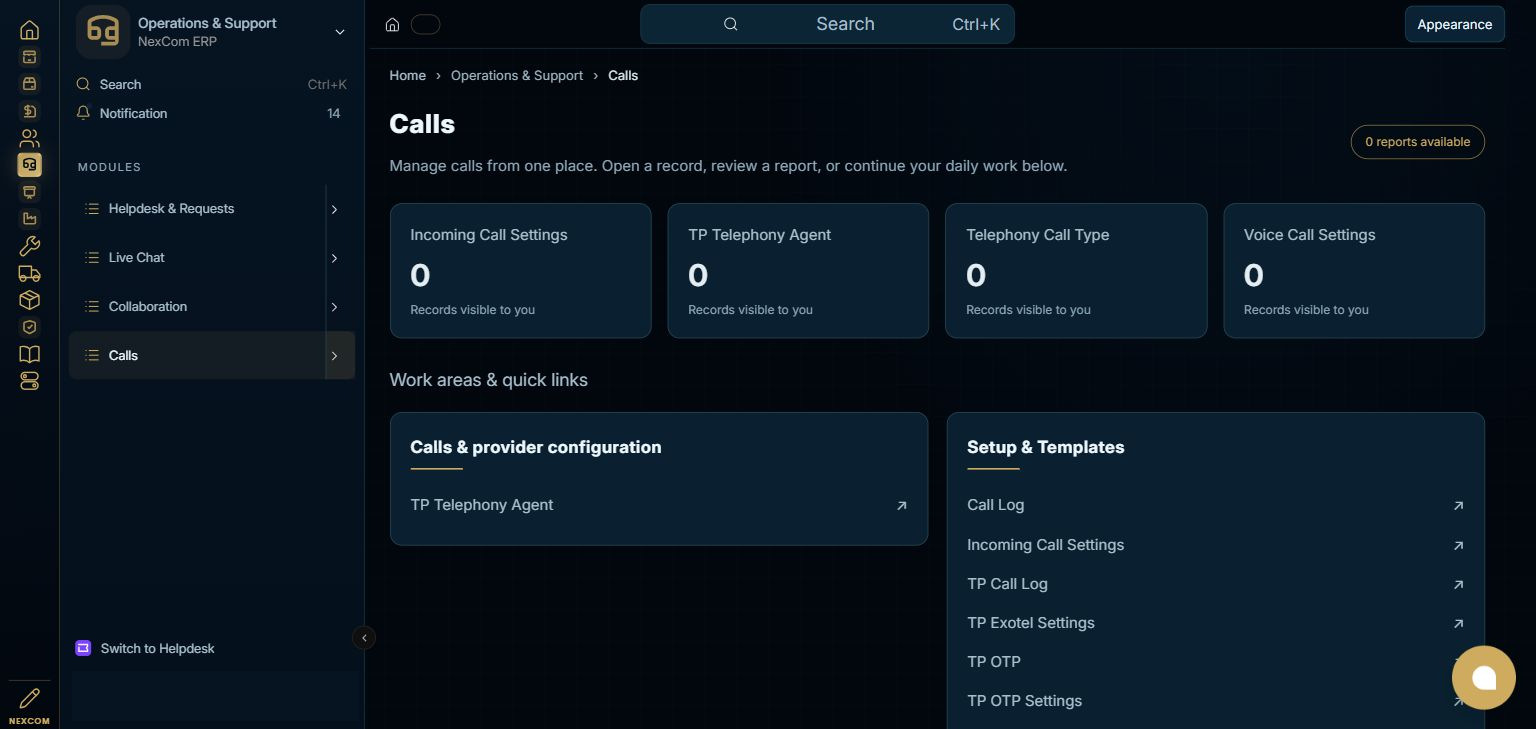
Task: Click the 'Work areas & quick links' heading
Action: [488, 380]
